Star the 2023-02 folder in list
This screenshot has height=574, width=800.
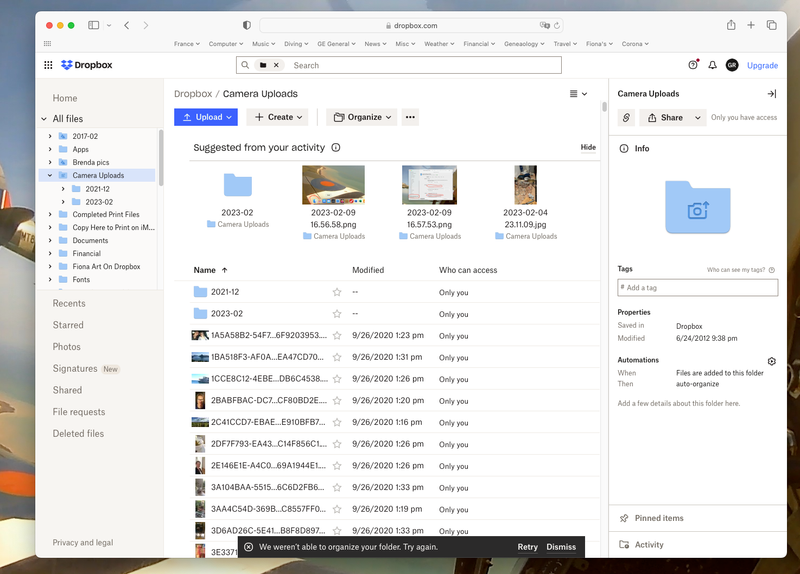tap(337, 314)
